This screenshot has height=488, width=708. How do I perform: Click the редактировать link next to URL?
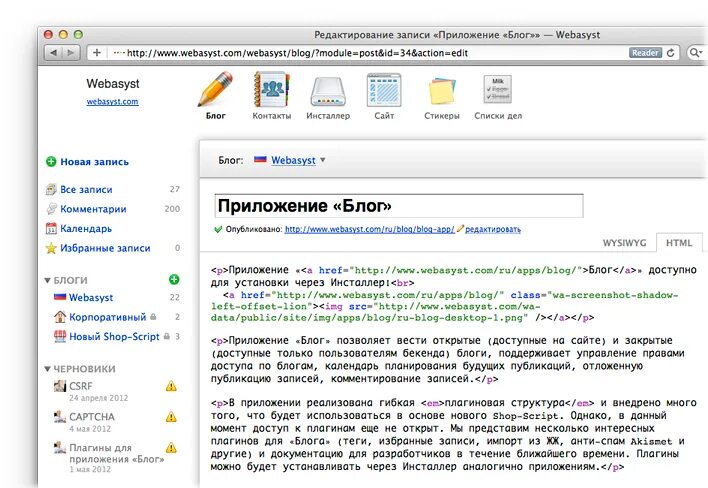[493, 229]
